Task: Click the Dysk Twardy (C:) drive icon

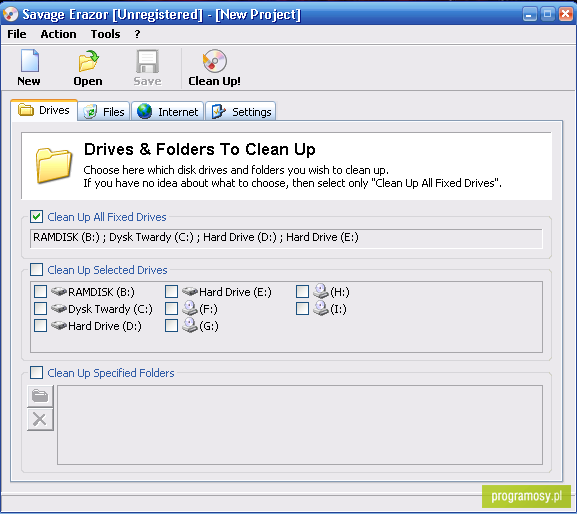Action: (59, 308)
